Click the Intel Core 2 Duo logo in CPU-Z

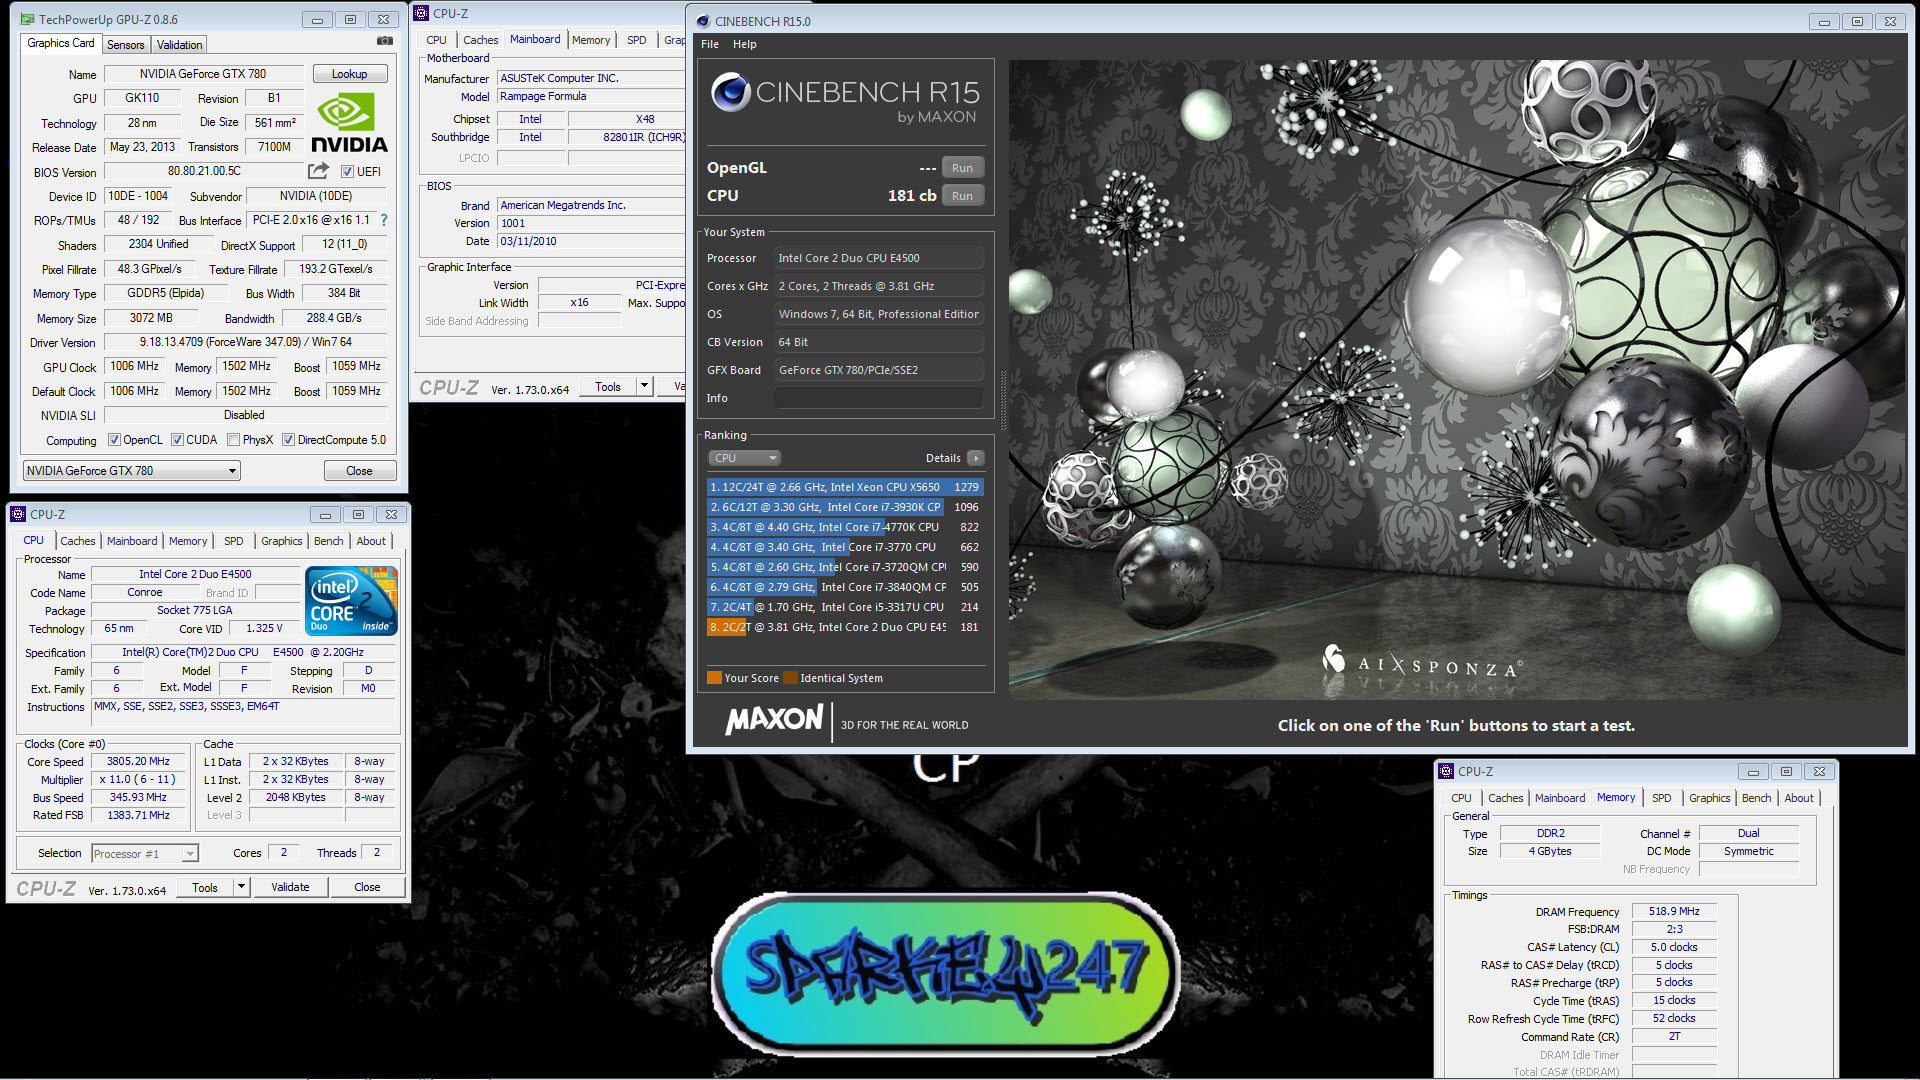point(351,600)
